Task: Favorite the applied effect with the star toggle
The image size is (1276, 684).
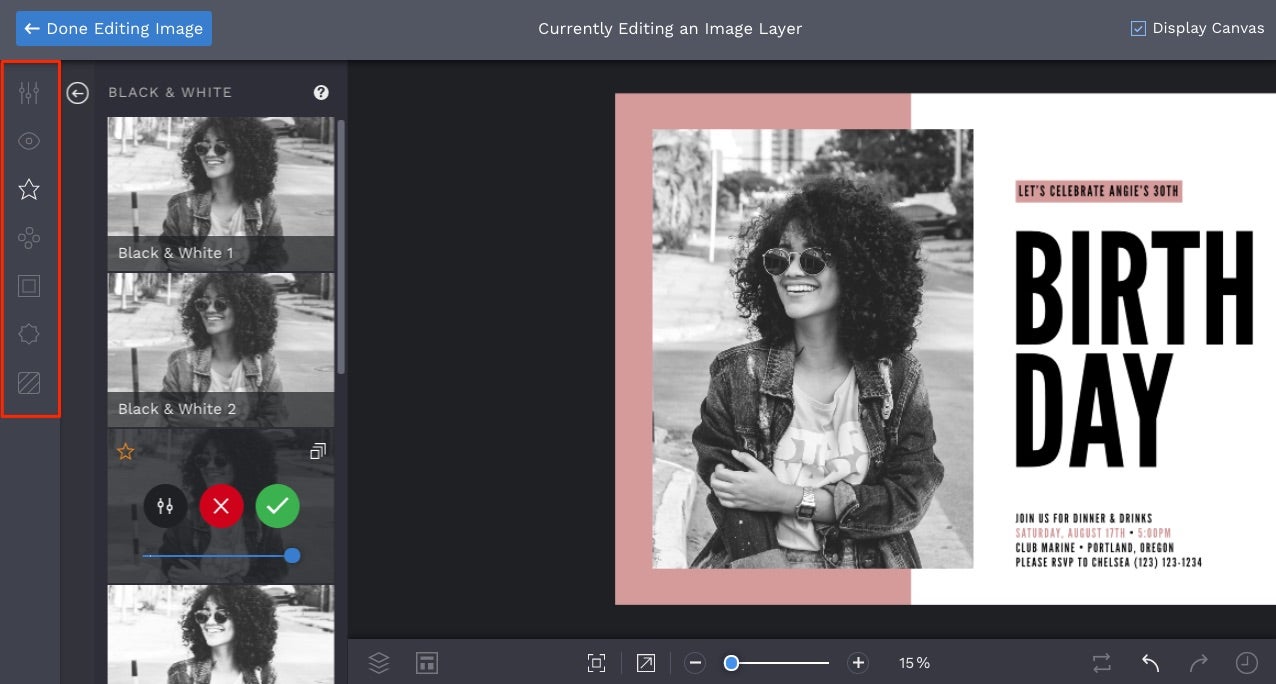Action: 125,451
